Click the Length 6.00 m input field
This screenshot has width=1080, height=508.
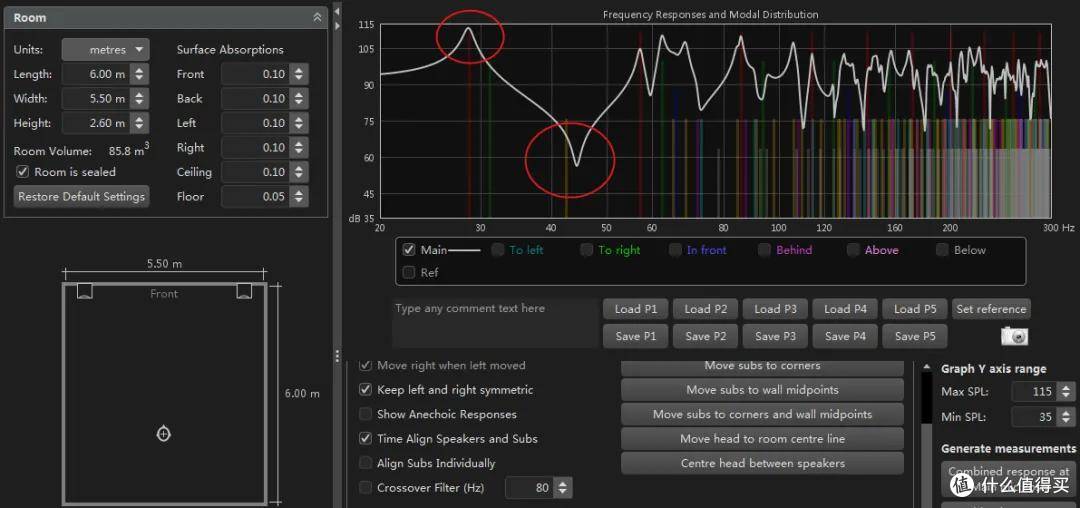click(96, 74)
